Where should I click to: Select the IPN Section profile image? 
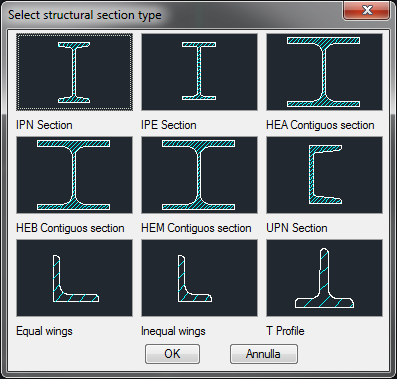tap(74, 72)
